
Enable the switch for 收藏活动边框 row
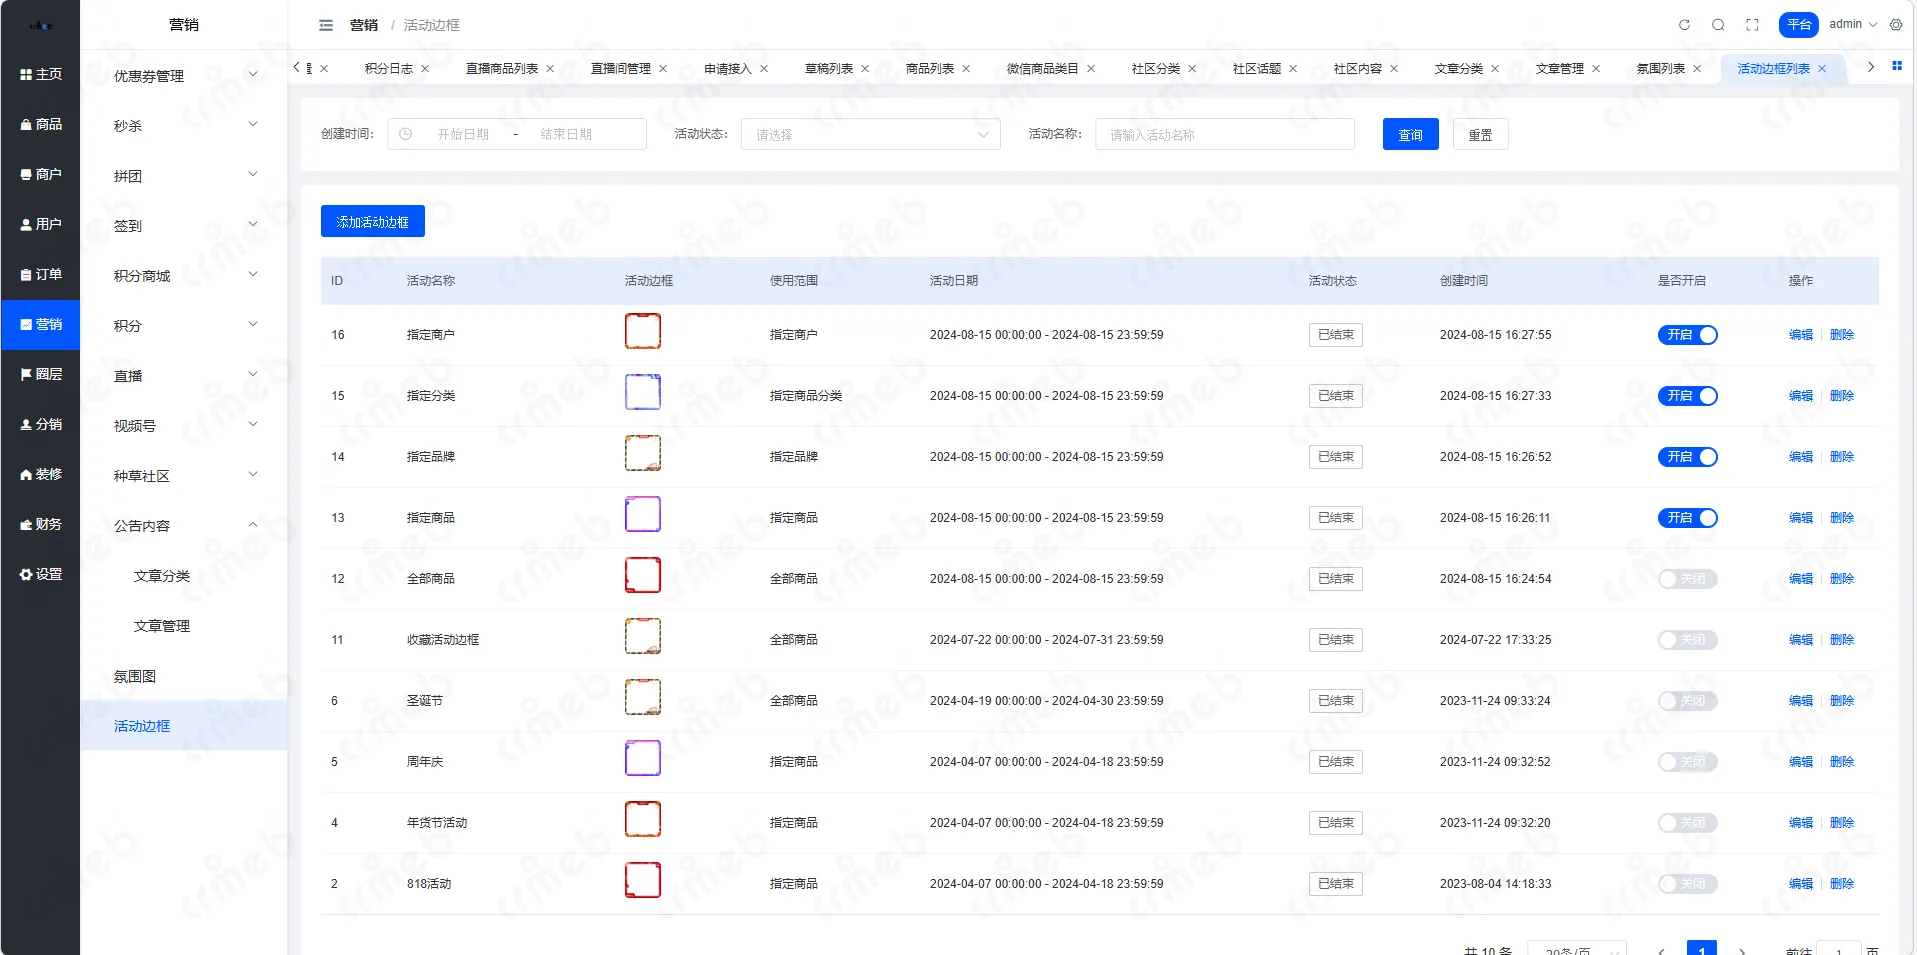point(1687,640)
